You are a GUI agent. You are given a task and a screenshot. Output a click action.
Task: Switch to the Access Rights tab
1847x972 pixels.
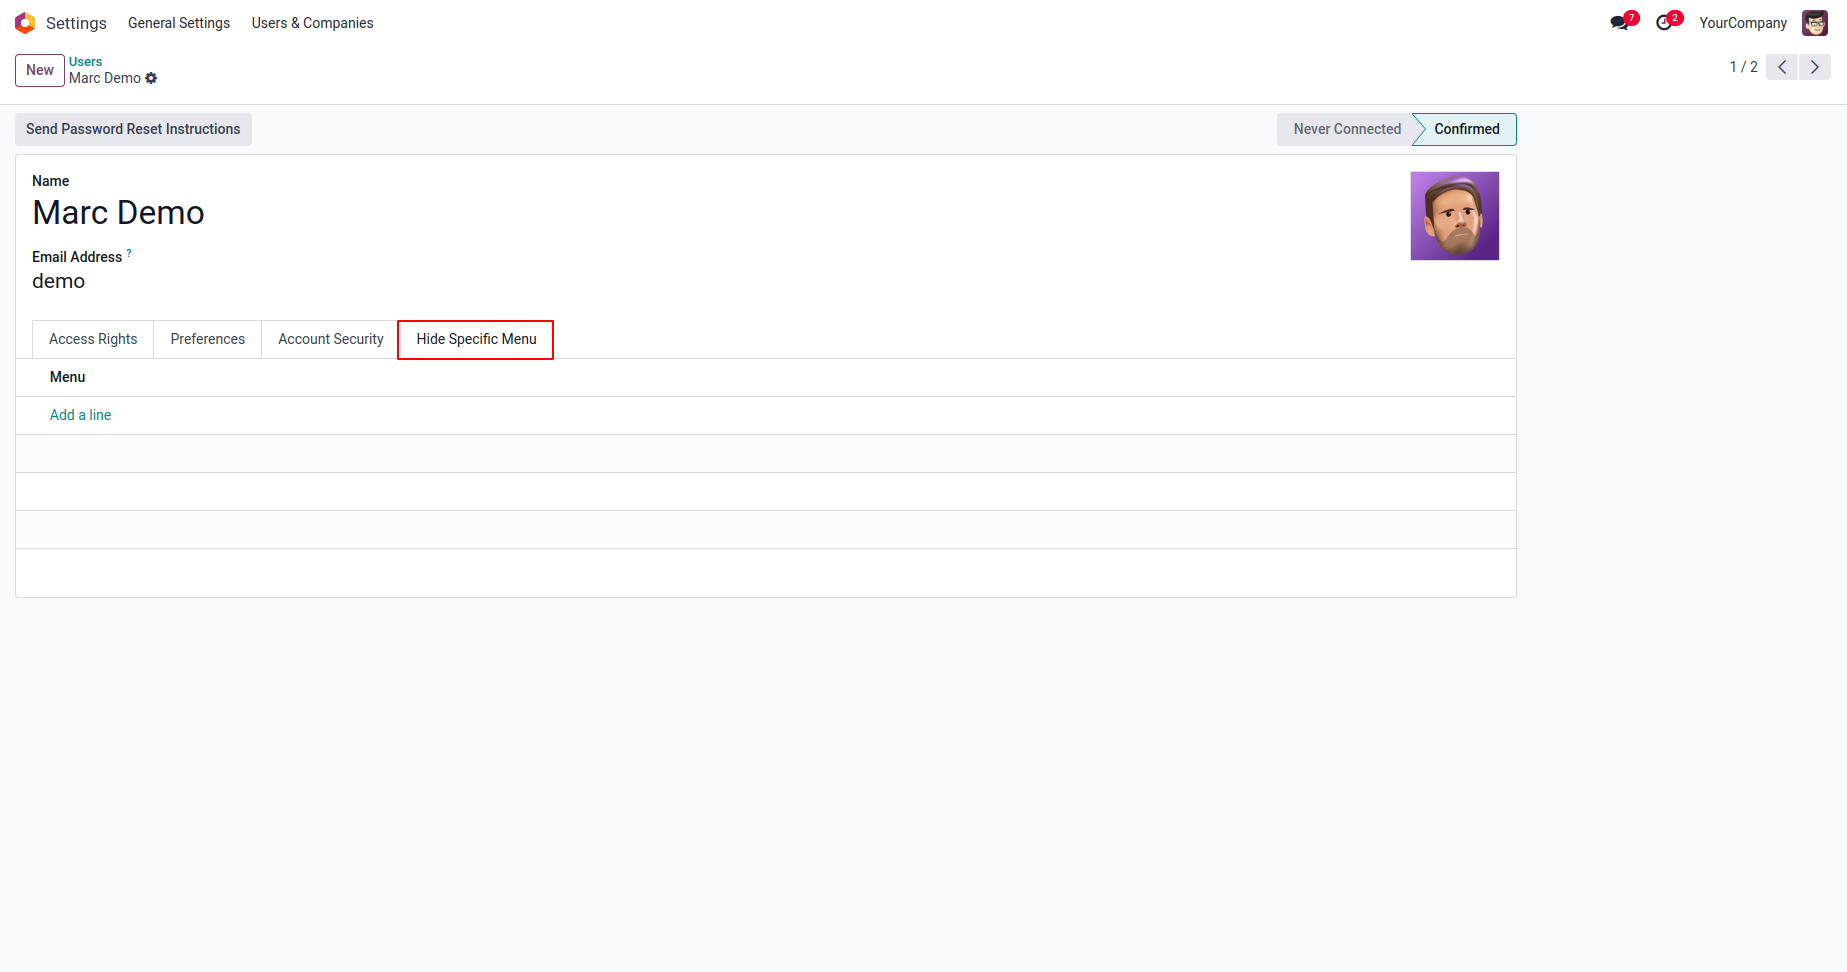click(x=93, y=339)
